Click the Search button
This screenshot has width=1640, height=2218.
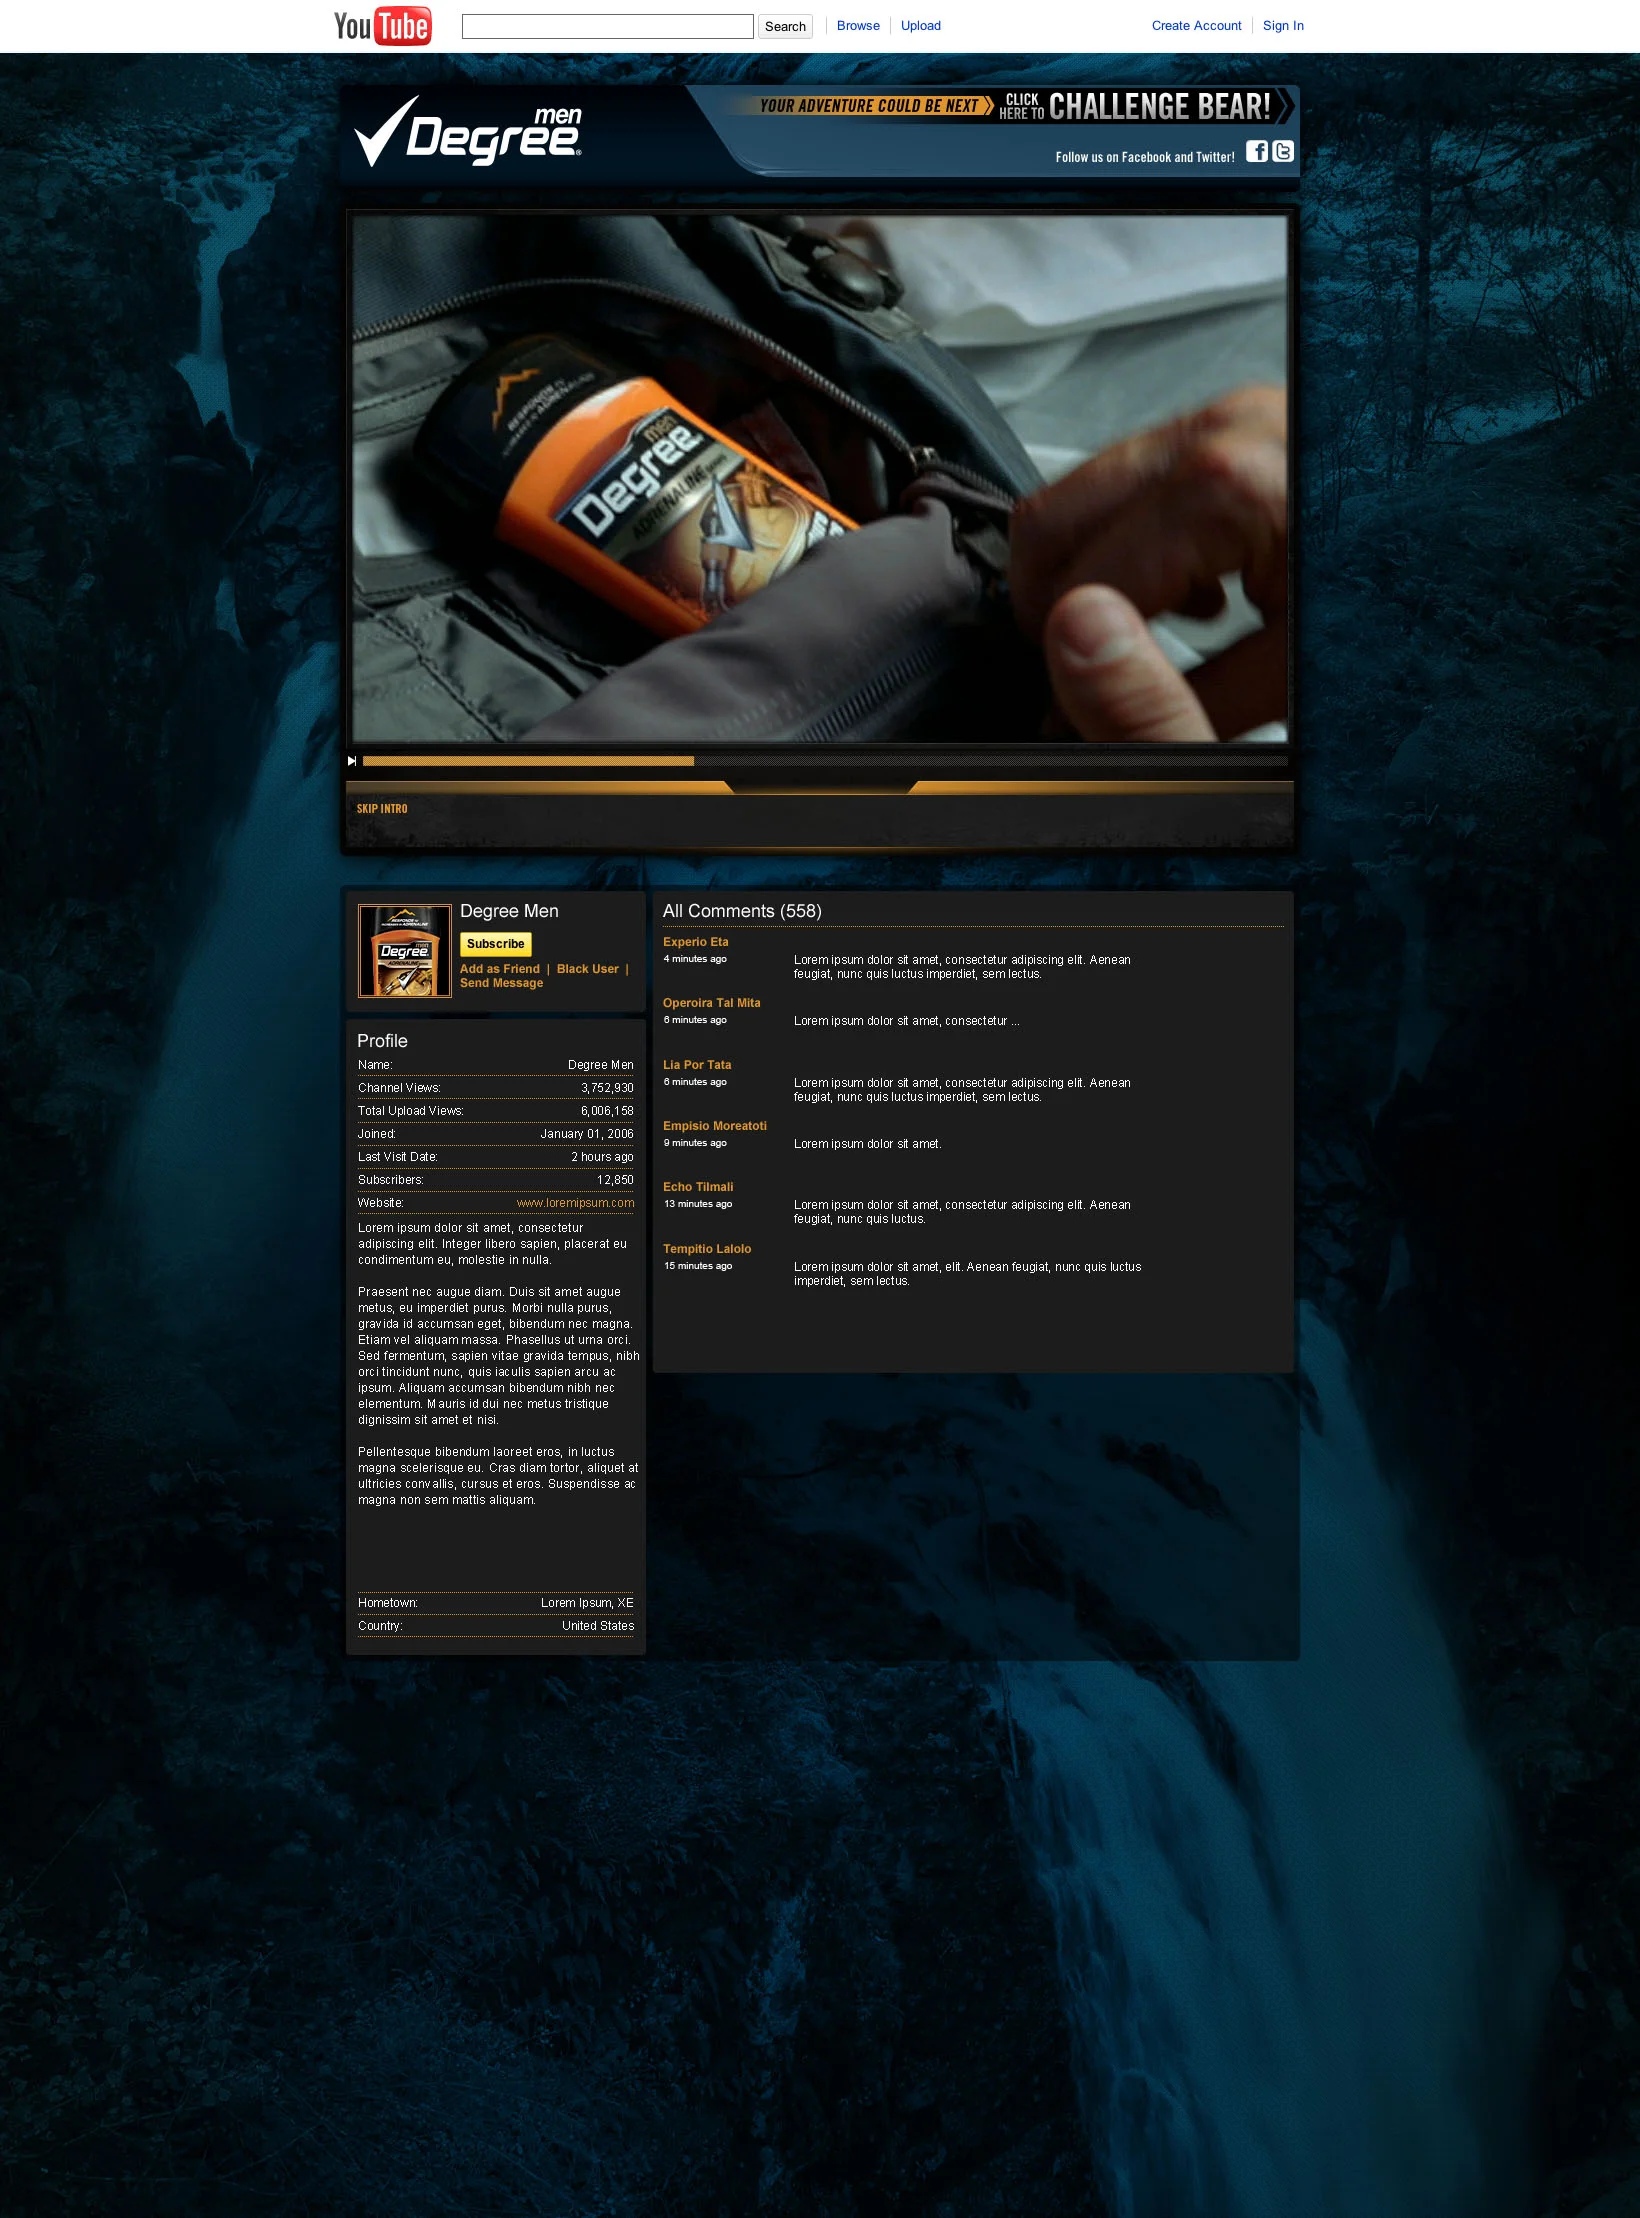(785, 27)
